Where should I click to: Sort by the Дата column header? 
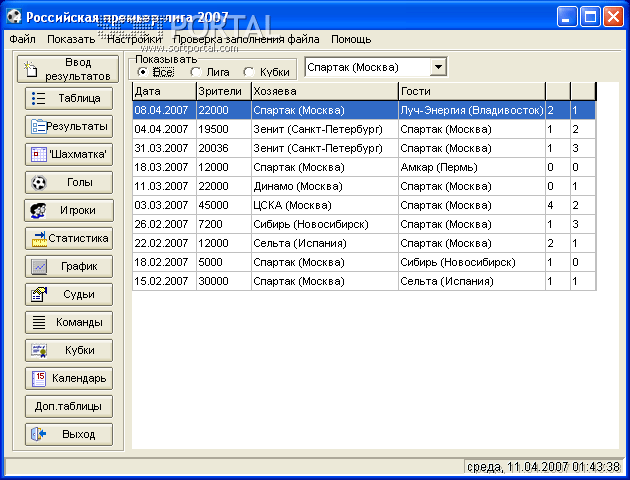(x=164, y=91)
